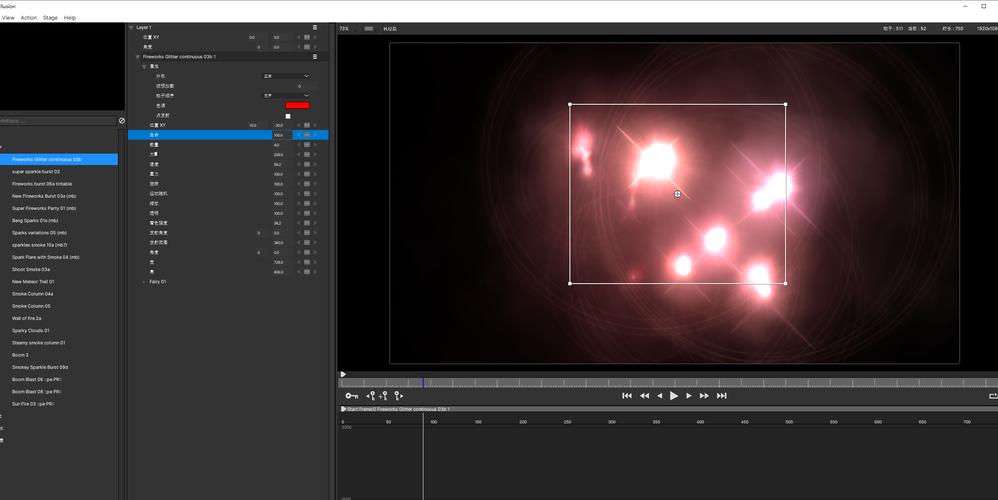This screenshot has width=998, height=500.
Task: Open the graph icon on the Layer 位置 XY row
Action: (x=307, y=38)
